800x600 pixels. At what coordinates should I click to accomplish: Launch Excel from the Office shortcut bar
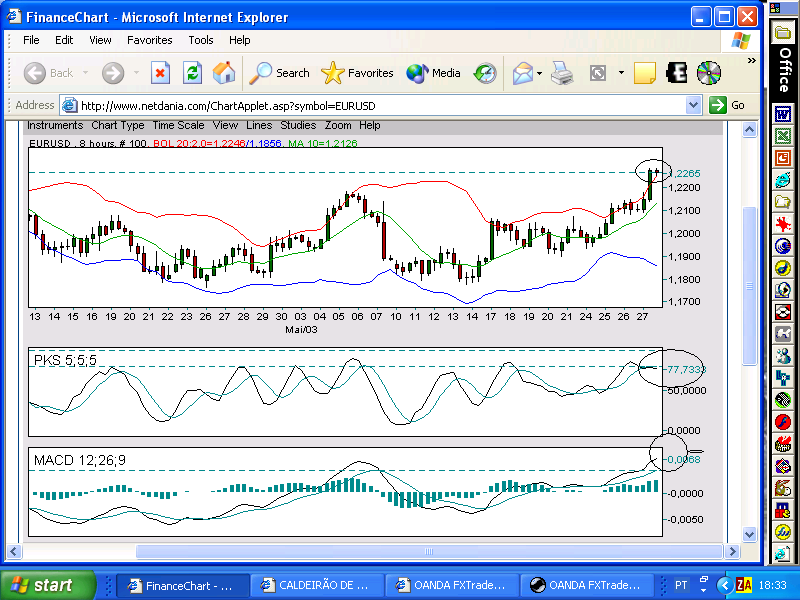783,135
